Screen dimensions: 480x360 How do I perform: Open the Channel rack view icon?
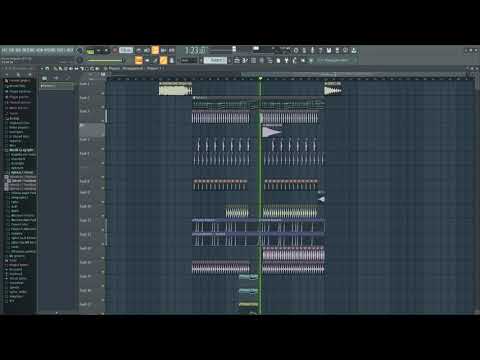tap(254, 60)
